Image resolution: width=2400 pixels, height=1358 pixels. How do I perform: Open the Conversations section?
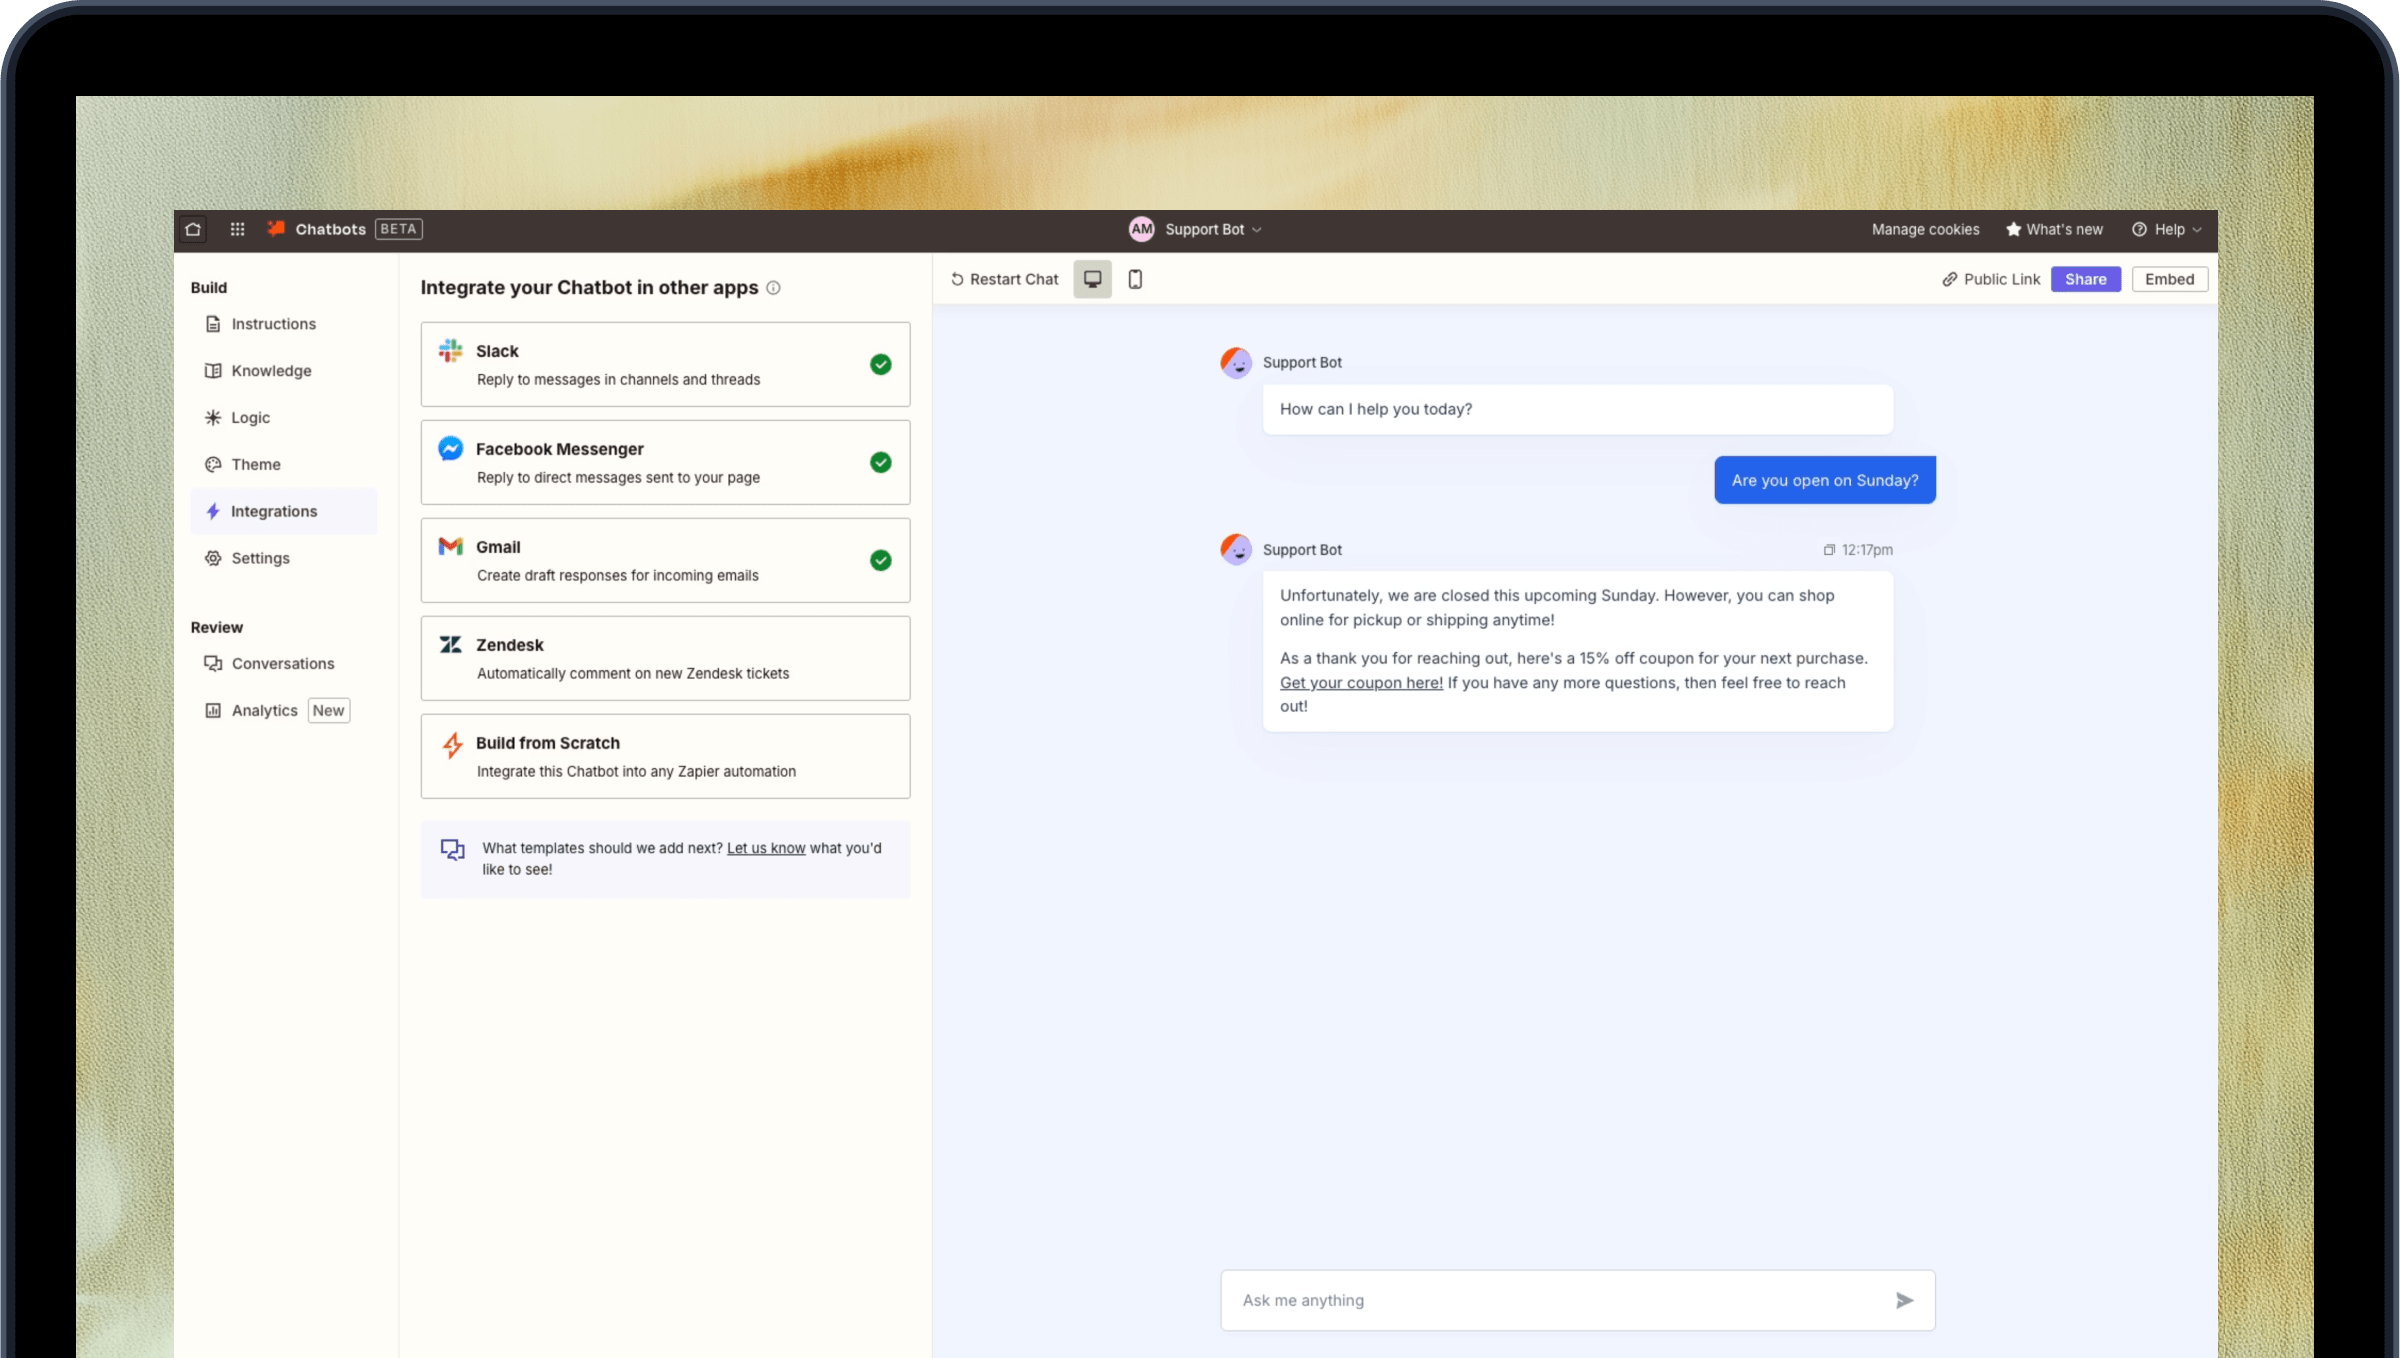[283, 663]
